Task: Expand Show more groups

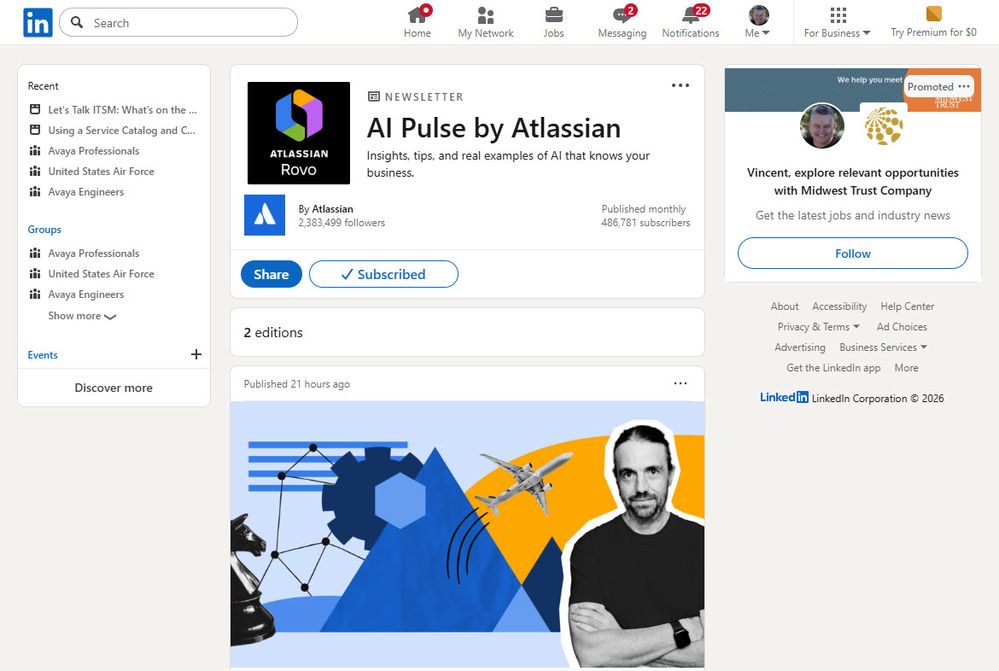Action: (82, 316)
